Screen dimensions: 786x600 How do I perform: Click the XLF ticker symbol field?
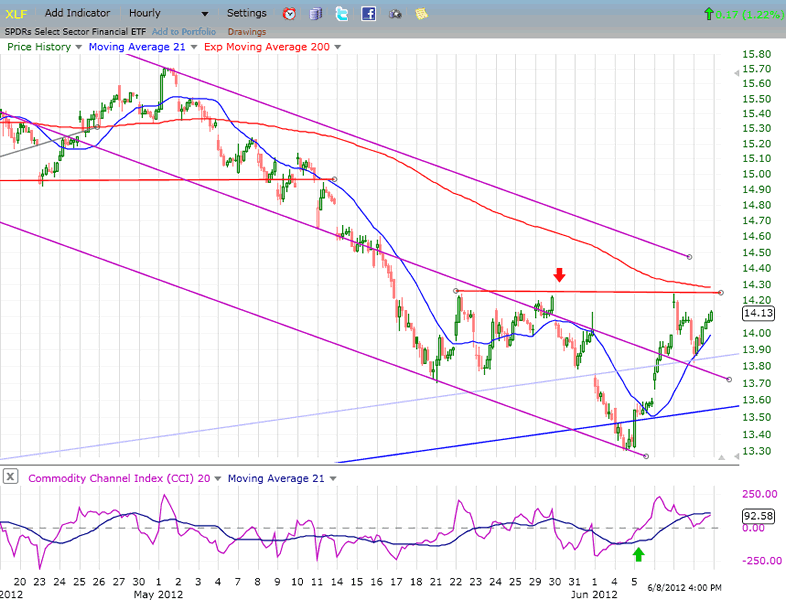click(18, 14)
